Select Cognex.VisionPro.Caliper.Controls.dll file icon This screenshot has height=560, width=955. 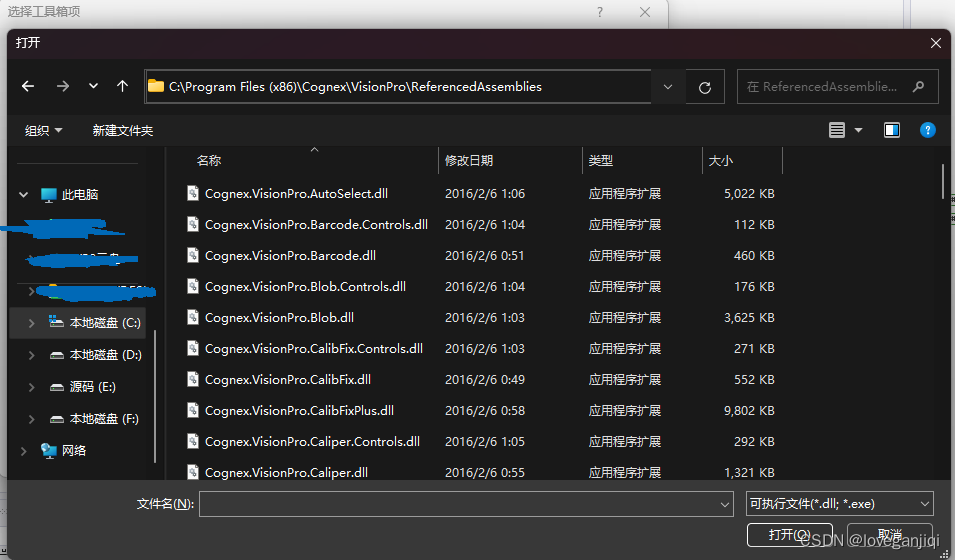click(x=192, y=441)
